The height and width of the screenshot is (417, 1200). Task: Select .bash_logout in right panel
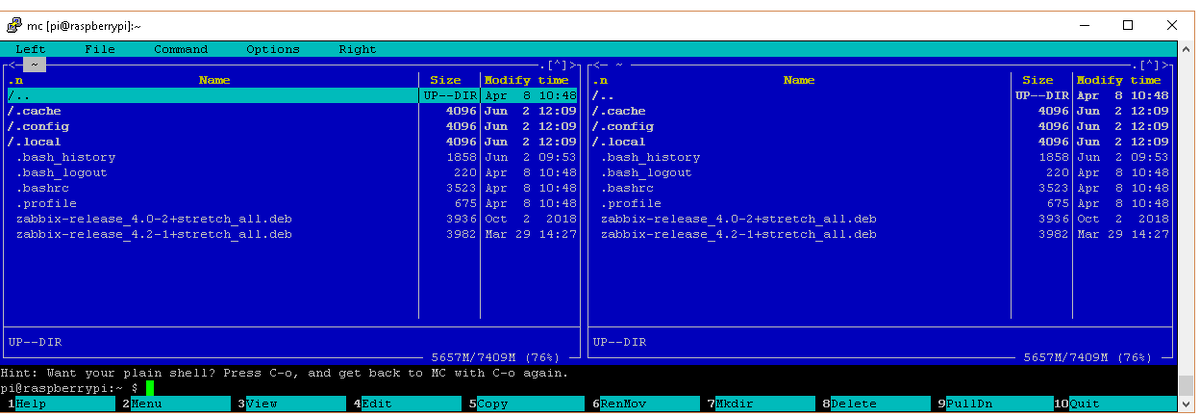[x=880, y=173]
